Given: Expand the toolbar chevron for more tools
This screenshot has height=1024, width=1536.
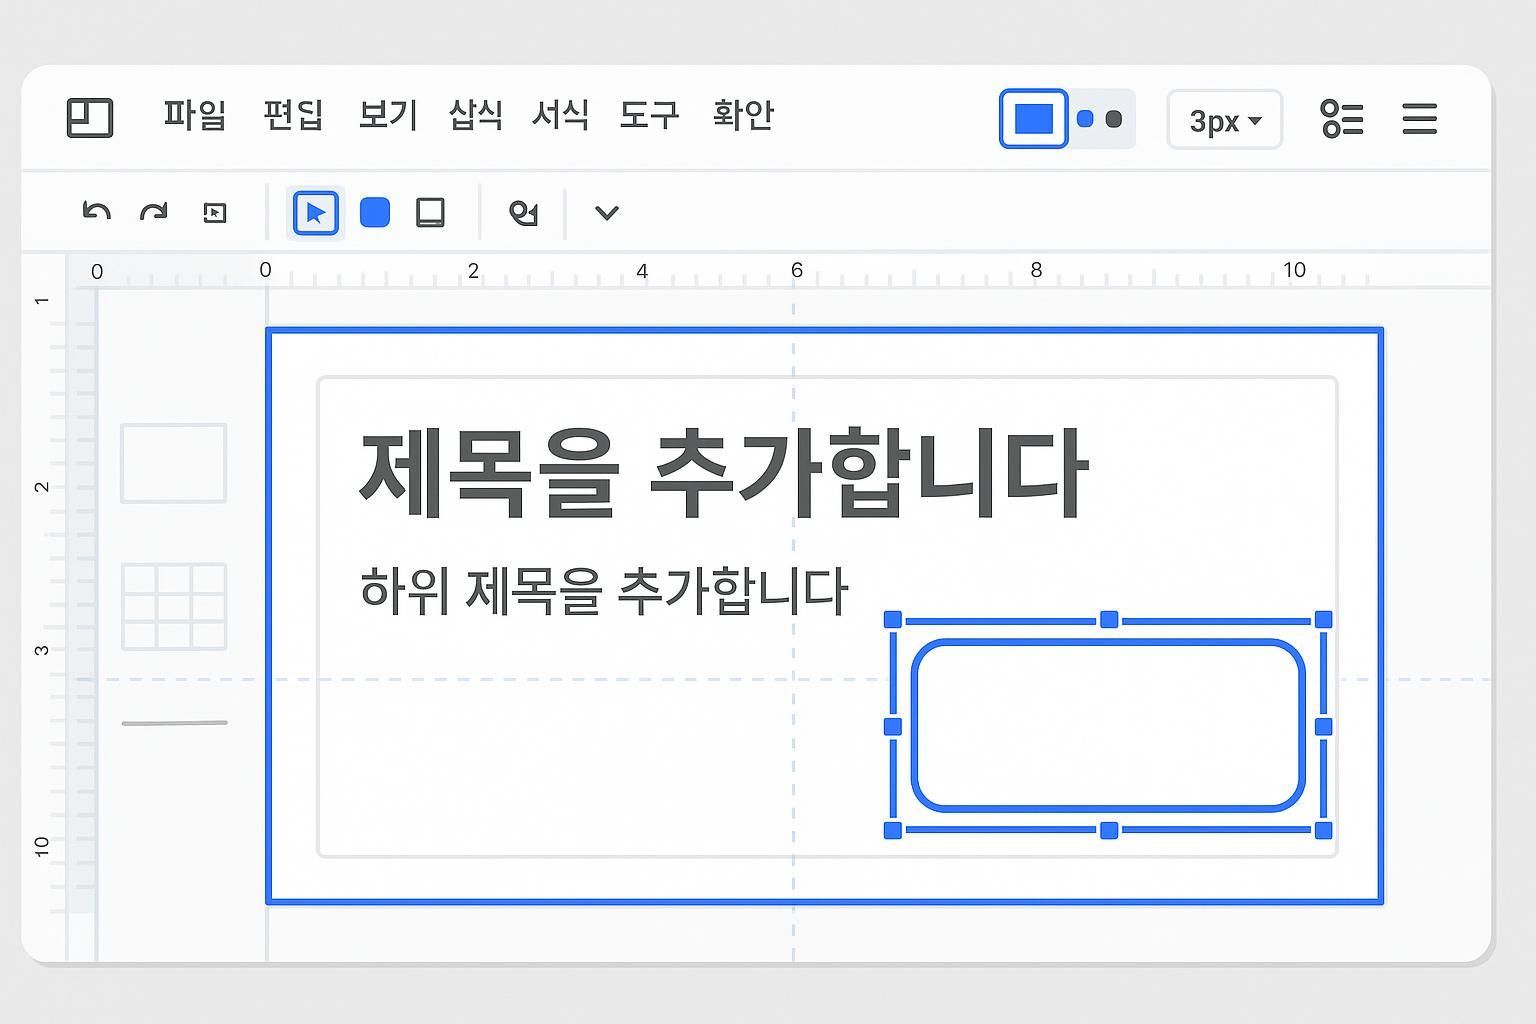Looking at the screenshot, I should [x=606, y=213].
